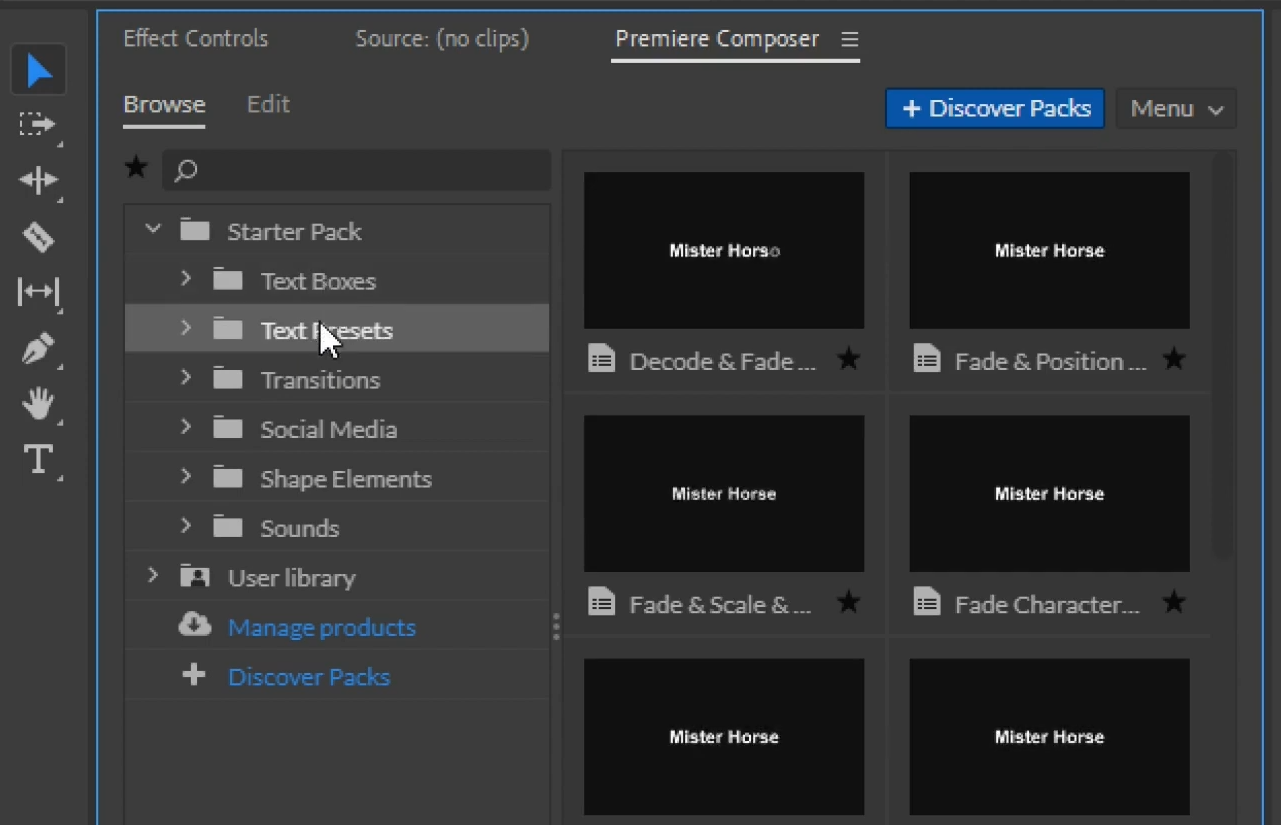Screen dimensions: 1281x825
Task: Activate the Ripple Edit tool
Action: tap(38, 181)
